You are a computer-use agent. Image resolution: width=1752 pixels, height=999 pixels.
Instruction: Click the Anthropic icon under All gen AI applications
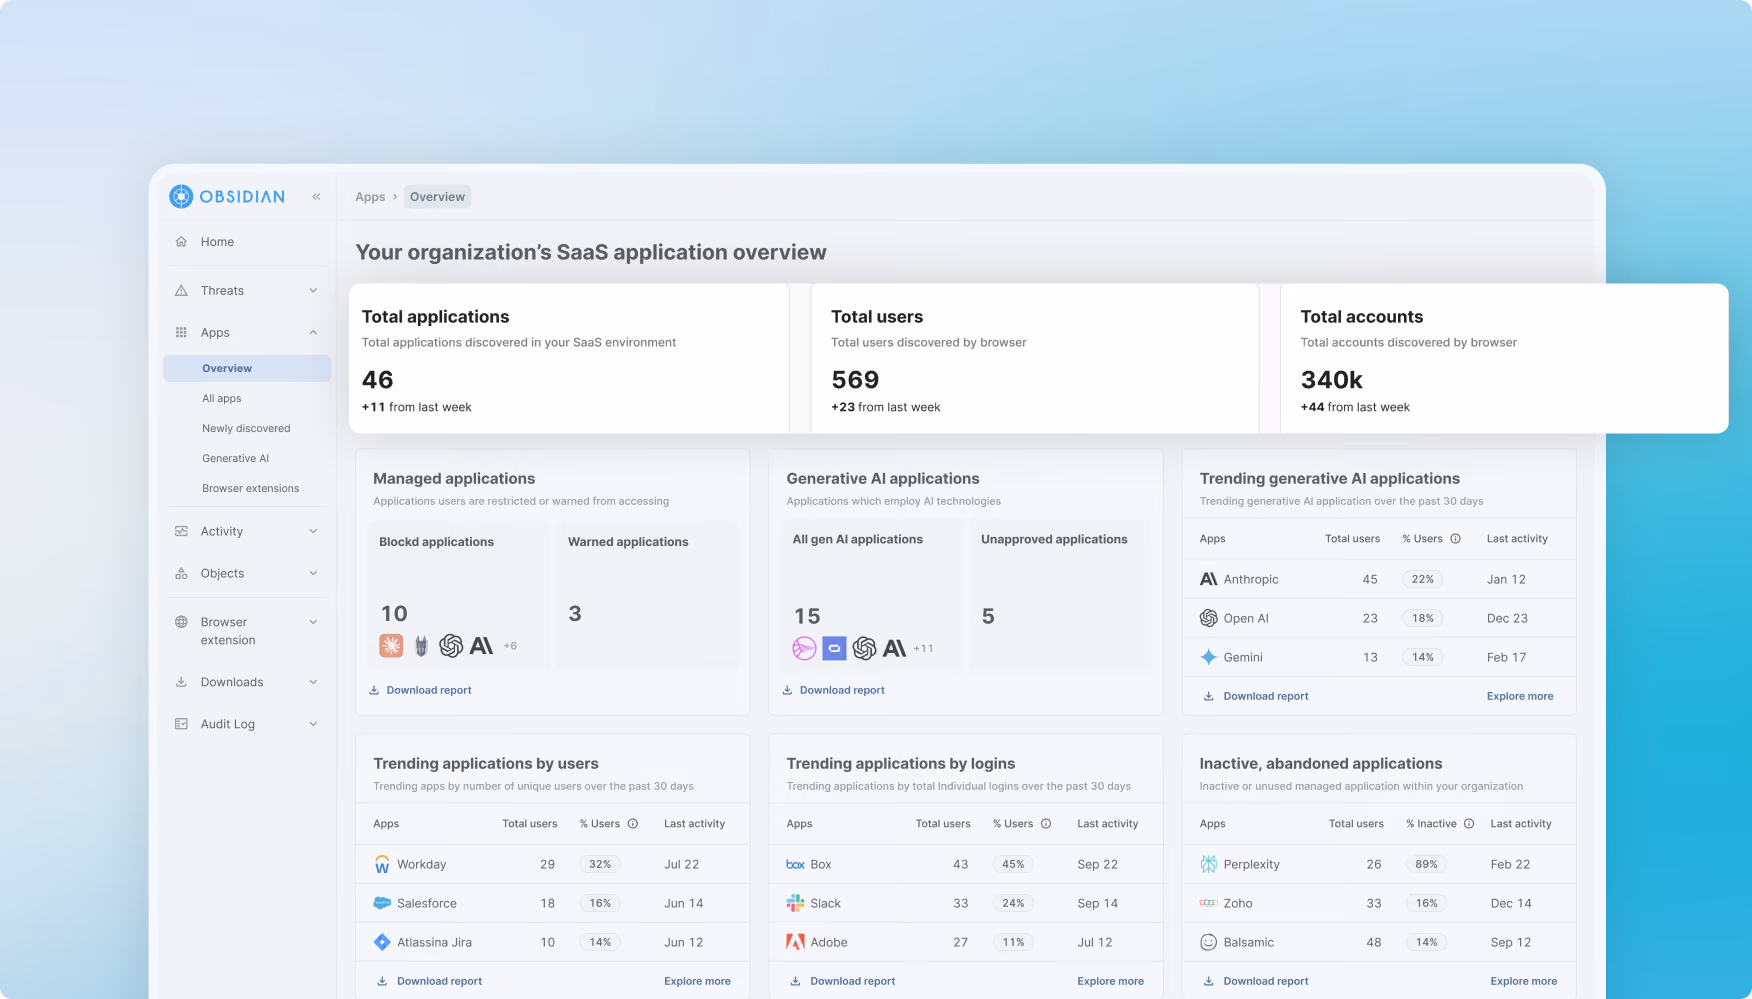[x=895, y=648]
